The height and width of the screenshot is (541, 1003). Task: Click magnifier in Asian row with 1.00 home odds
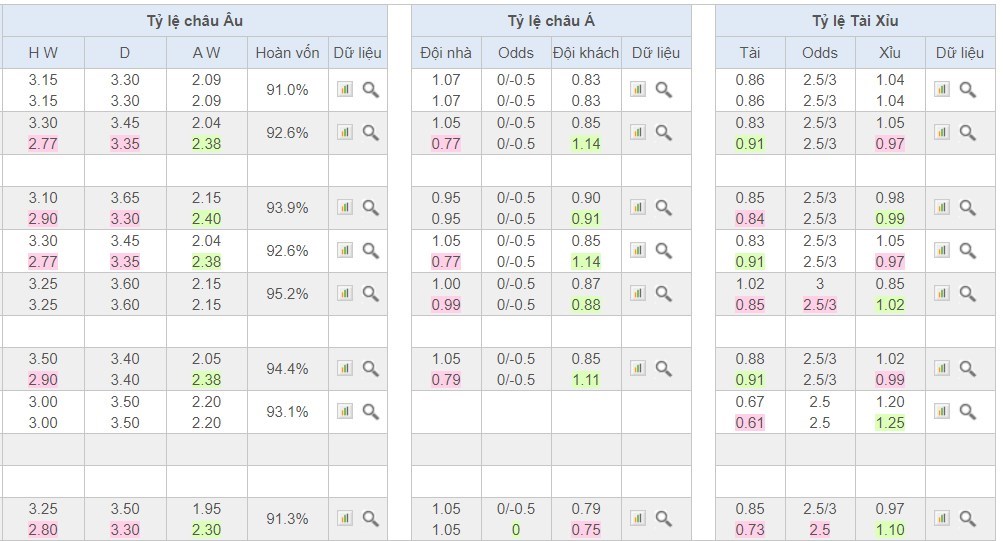pyautogui.click(x=663, y=293)
